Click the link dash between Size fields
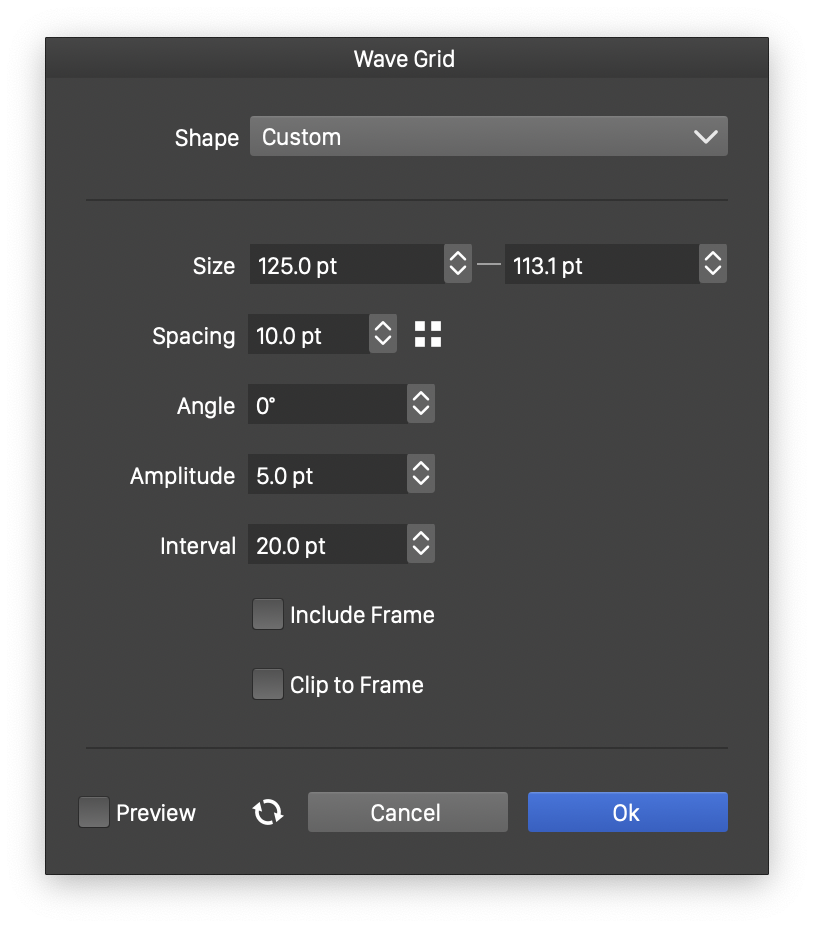This screenshot has height=928, width=814. (488, 265)
